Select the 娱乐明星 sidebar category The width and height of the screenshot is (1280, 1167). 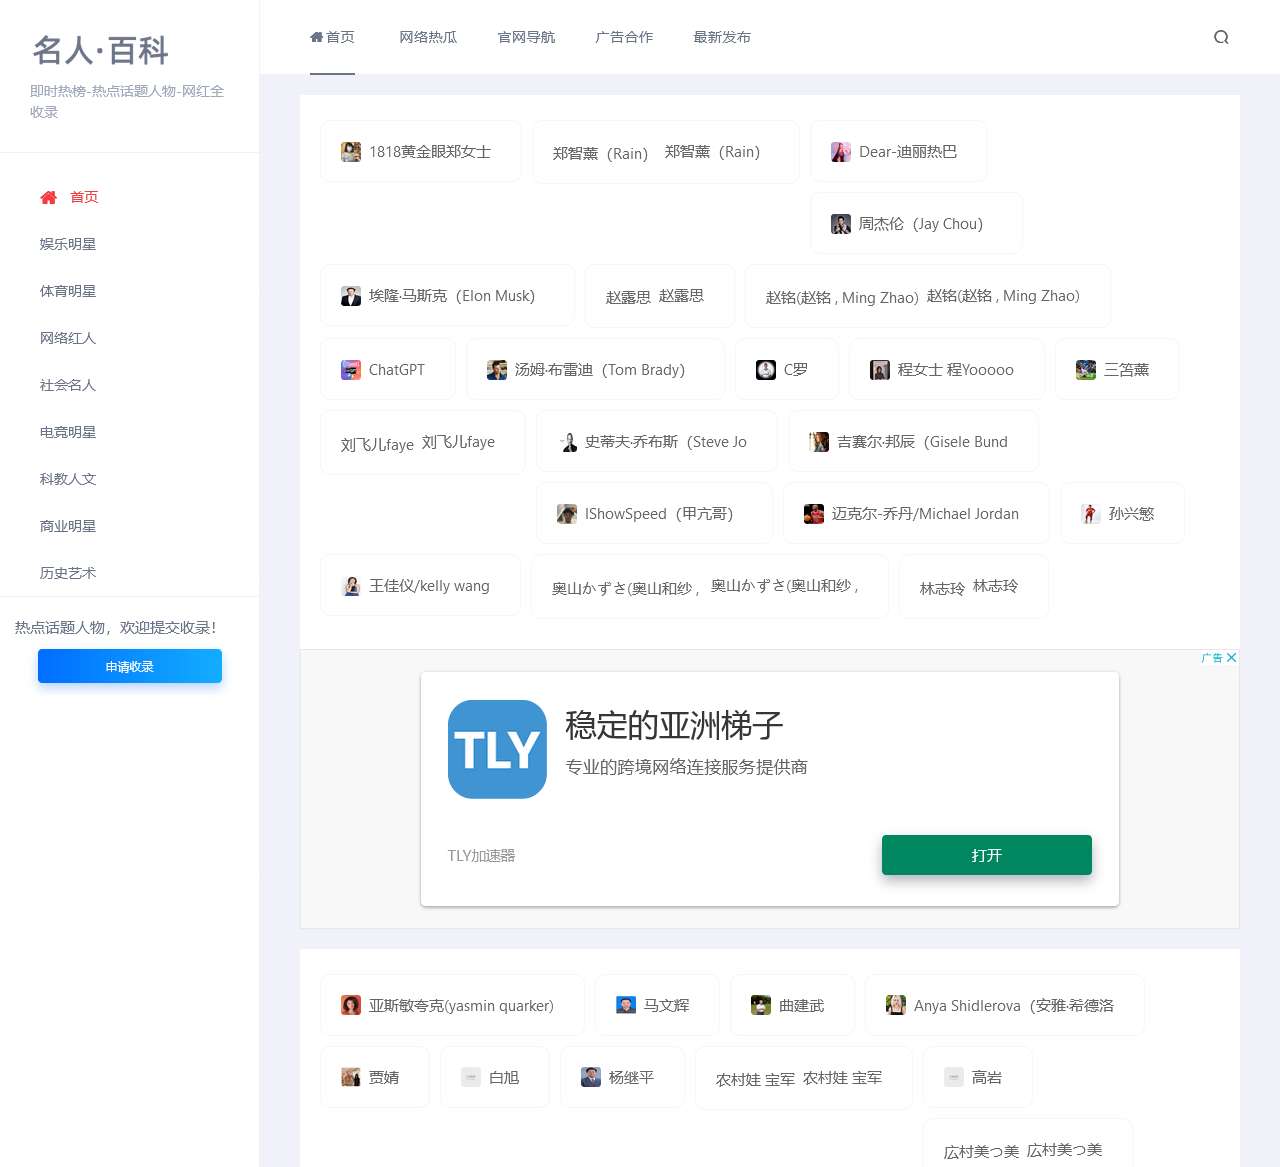pyautogui.click(x=67, y=243)
